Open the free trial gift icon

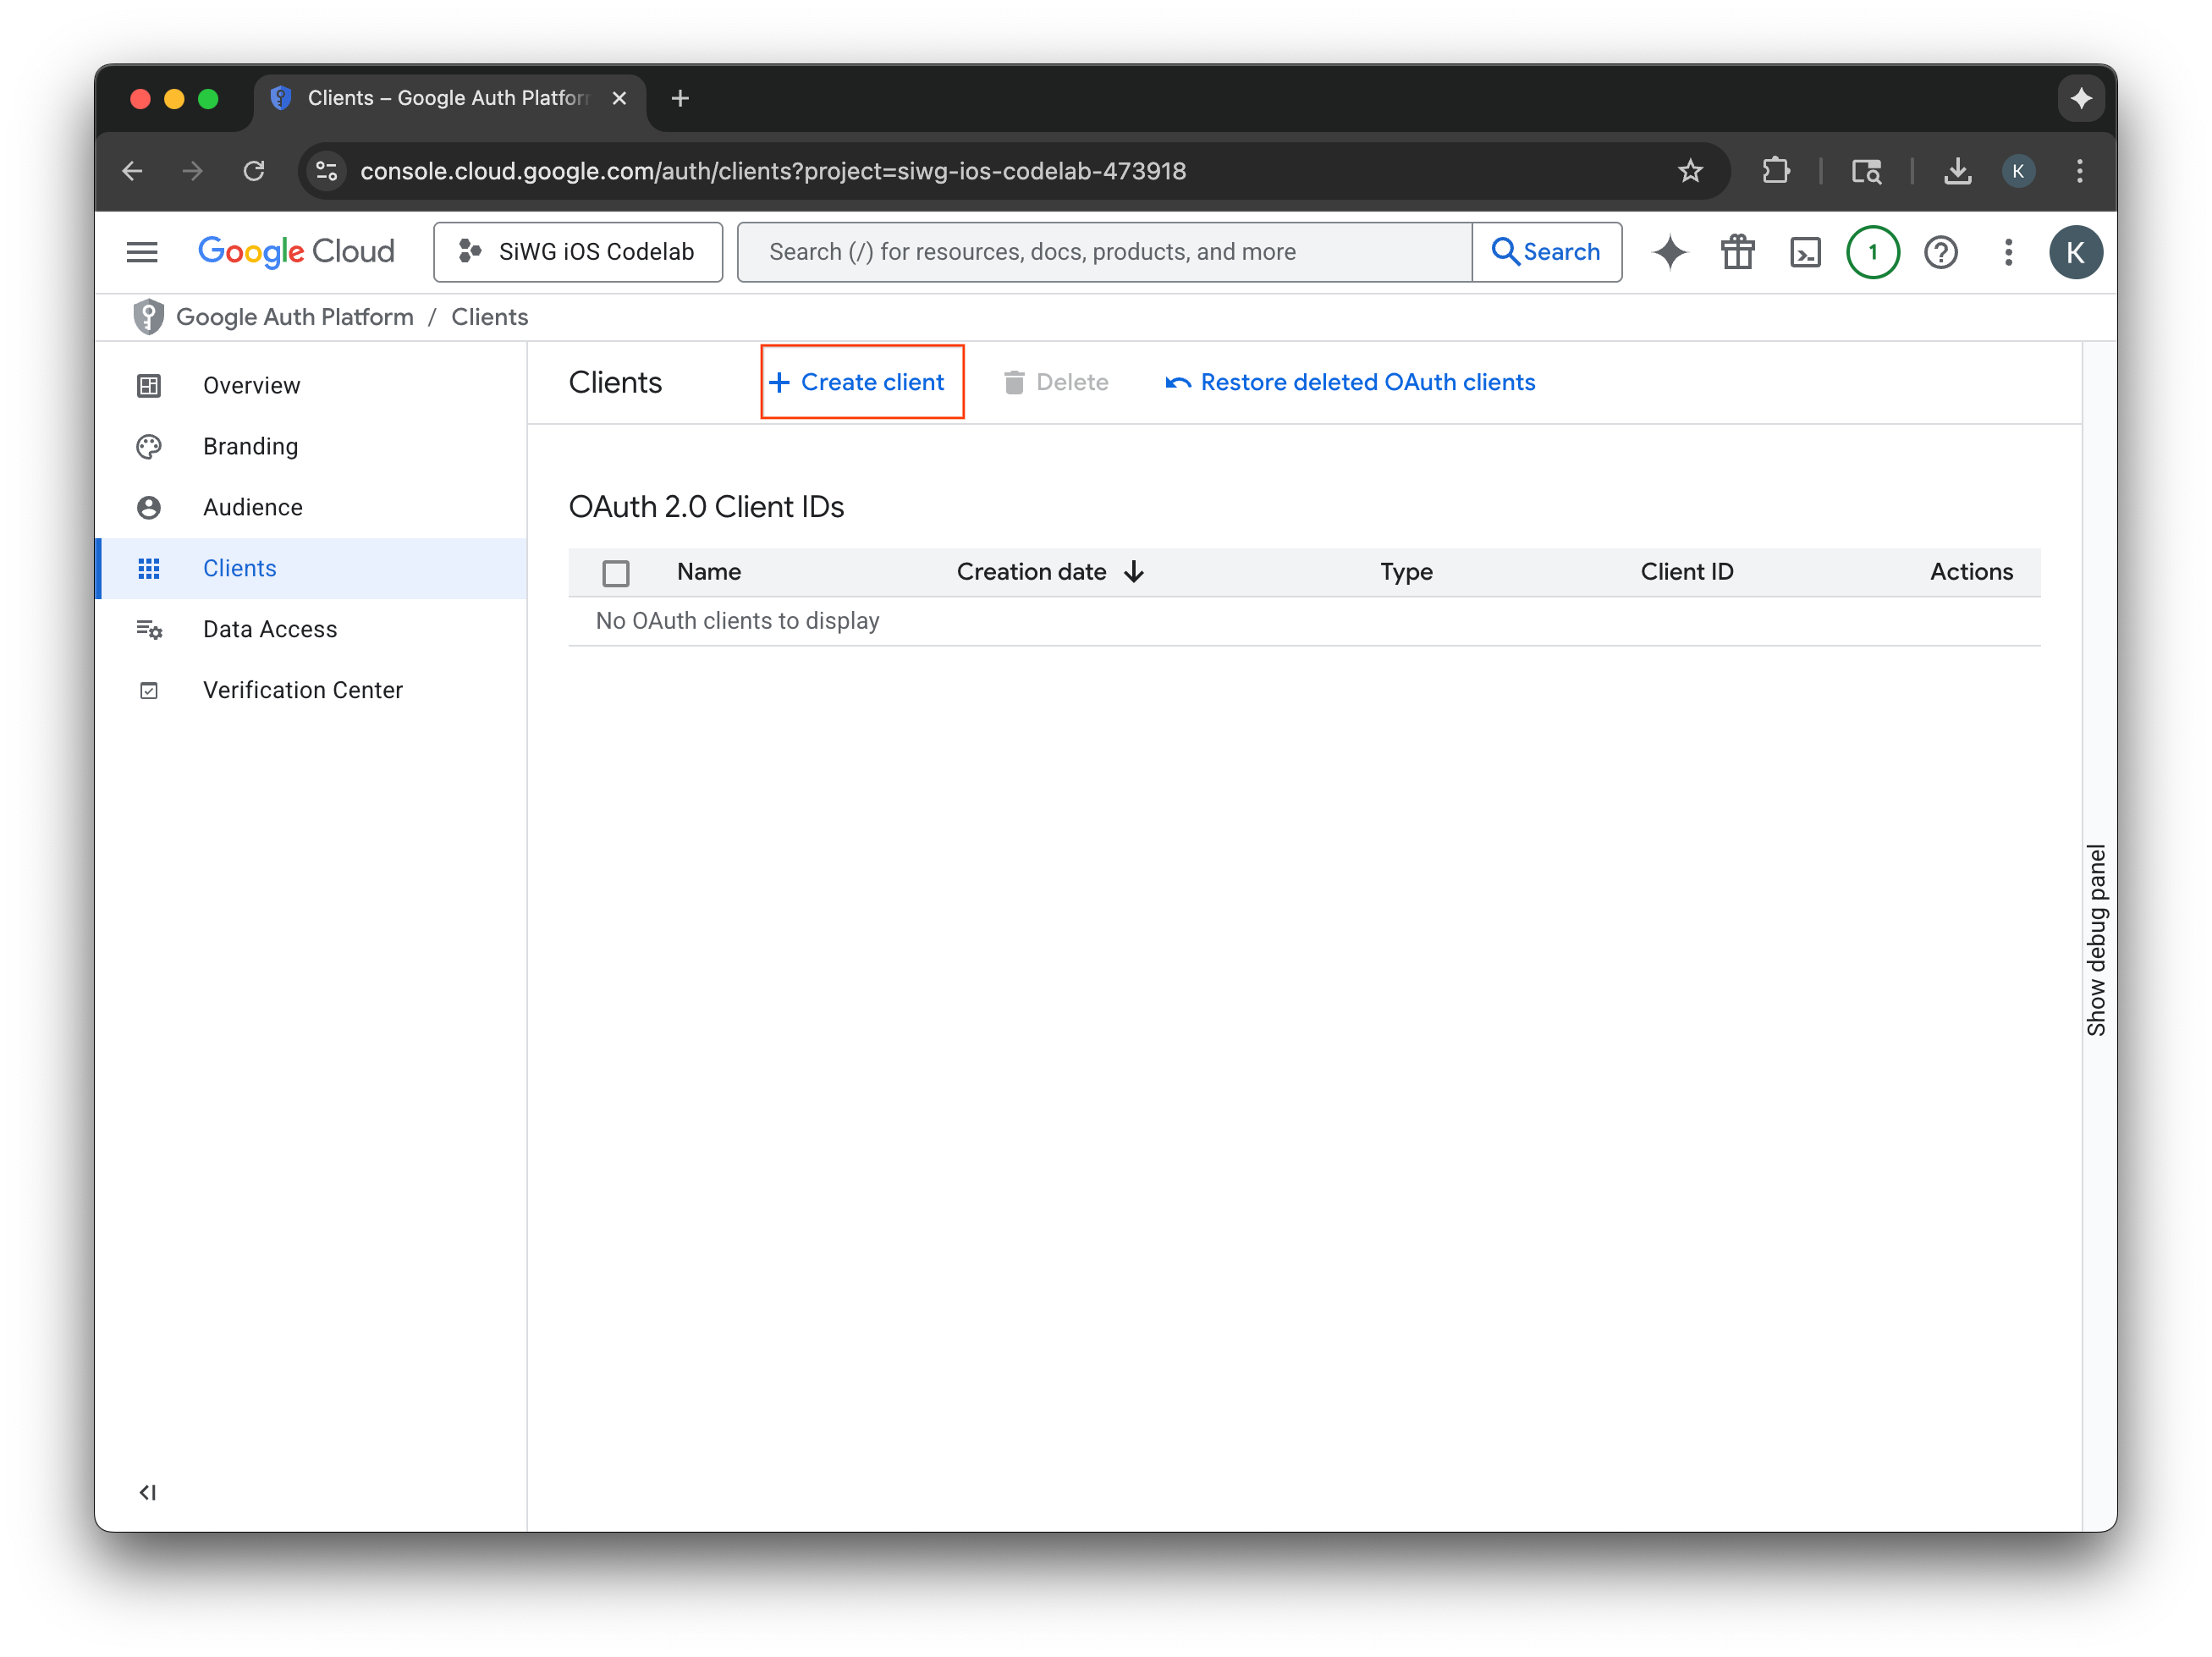tap(1737, 252)
